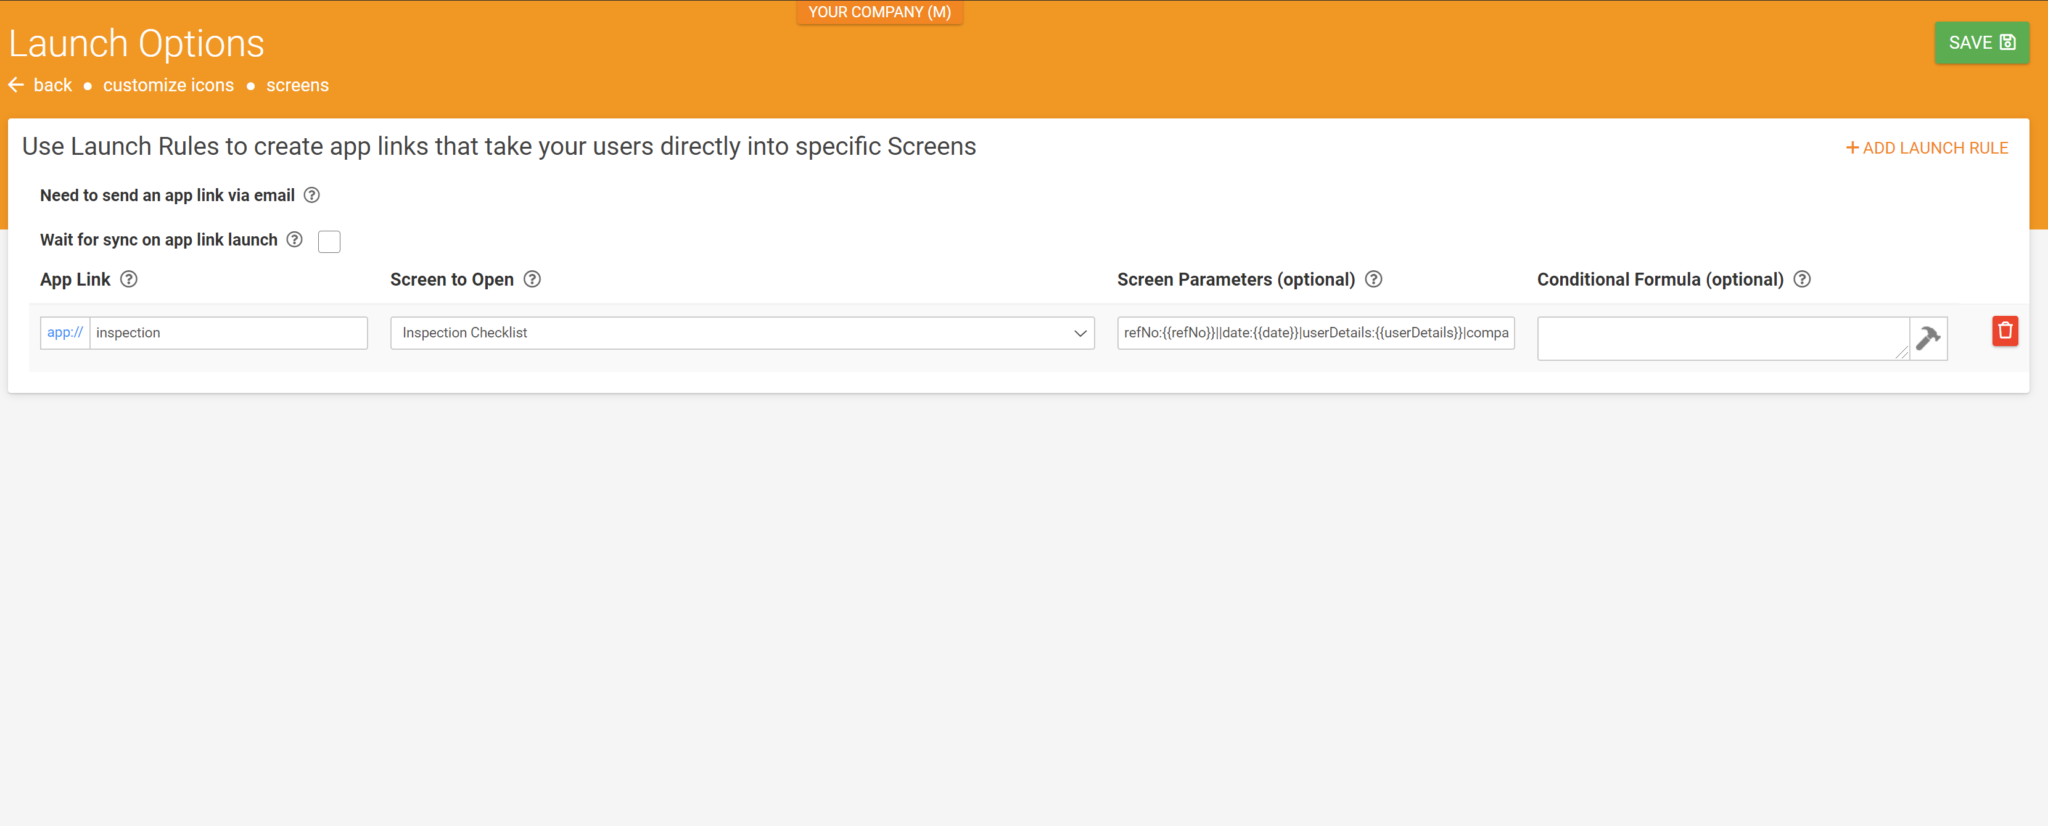Edit the Screen Parameters text field
Image resolution: width=2048 pixels, height=826 pixels.
[x=1315, y=333]
